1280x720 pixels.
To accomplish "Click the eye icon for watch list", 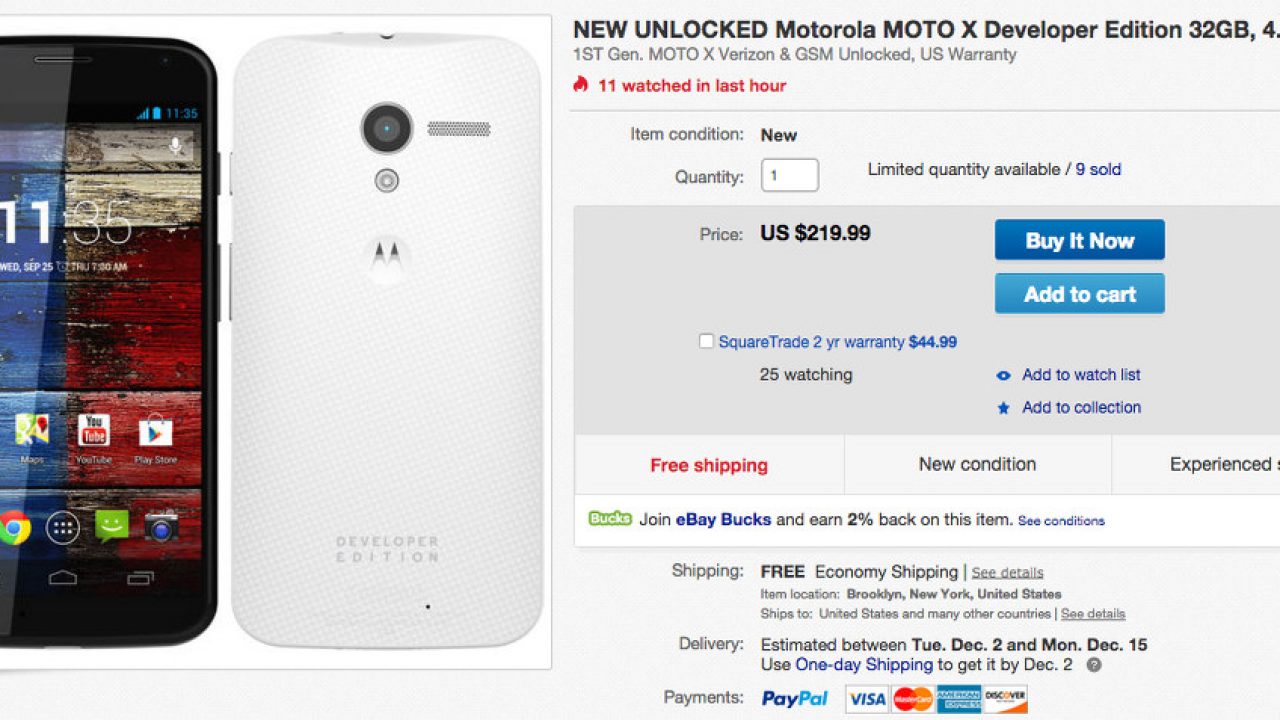I will [x=1003, y=376].
